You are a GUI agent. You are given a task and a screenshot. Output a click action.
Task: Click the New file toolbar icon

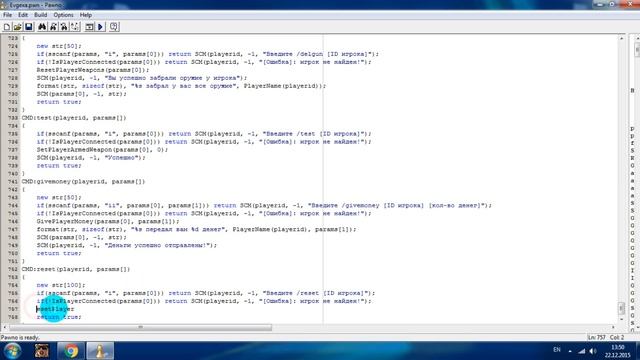coord(7,27)
